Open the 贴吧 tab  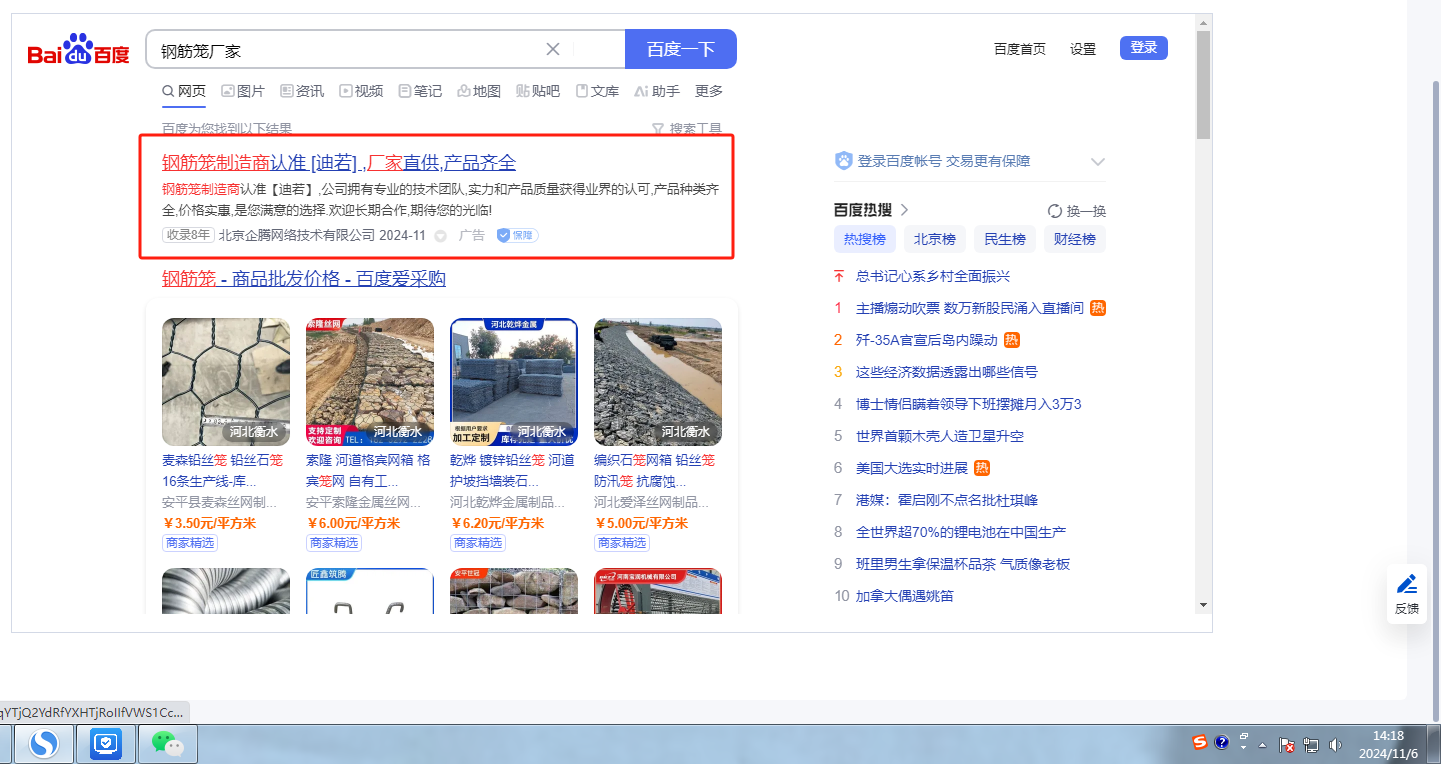(x=538, y=91)
